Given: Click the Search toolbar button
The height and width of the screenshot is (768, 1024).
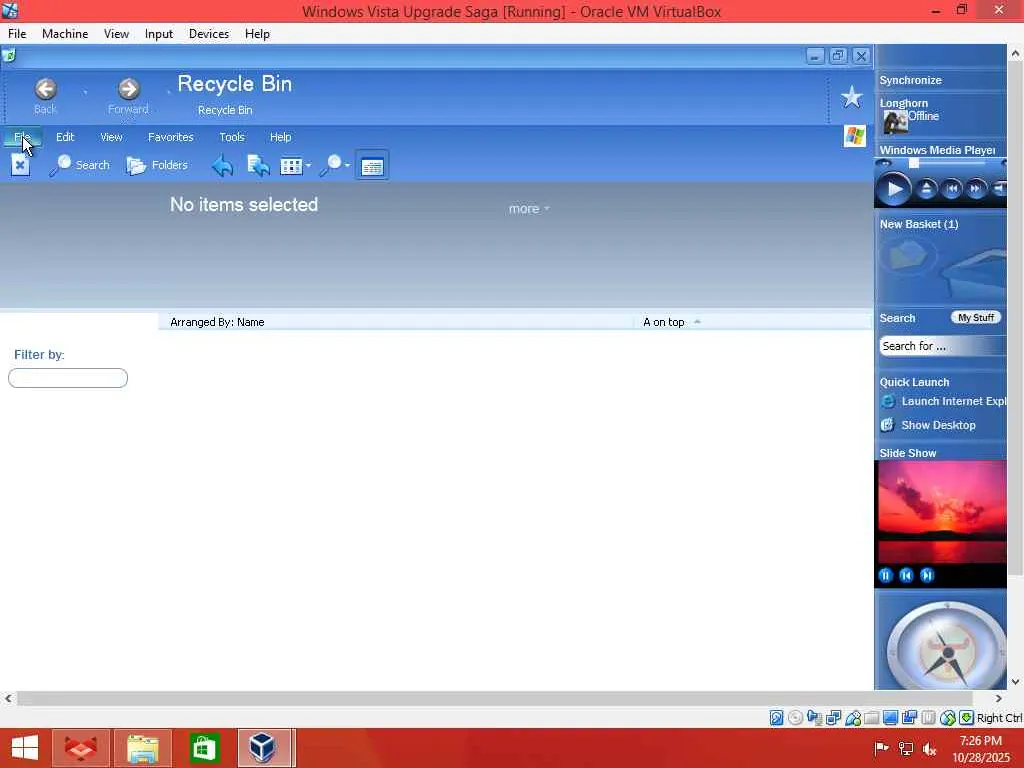Looking at the screenshot, I should (x=80, y=165).
